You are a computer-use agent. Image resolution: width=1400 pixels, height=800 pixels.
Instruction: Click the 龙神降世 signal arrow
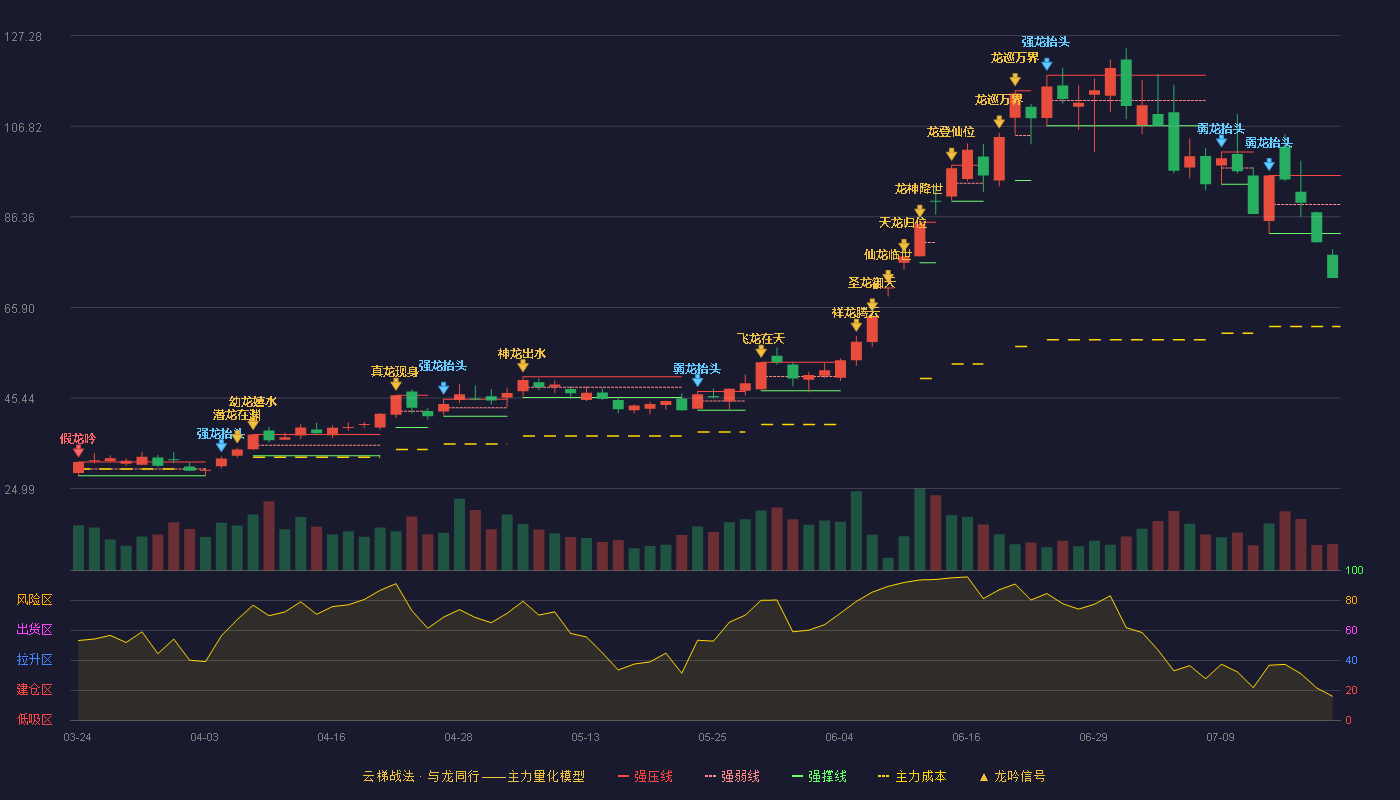pos(920,211)
